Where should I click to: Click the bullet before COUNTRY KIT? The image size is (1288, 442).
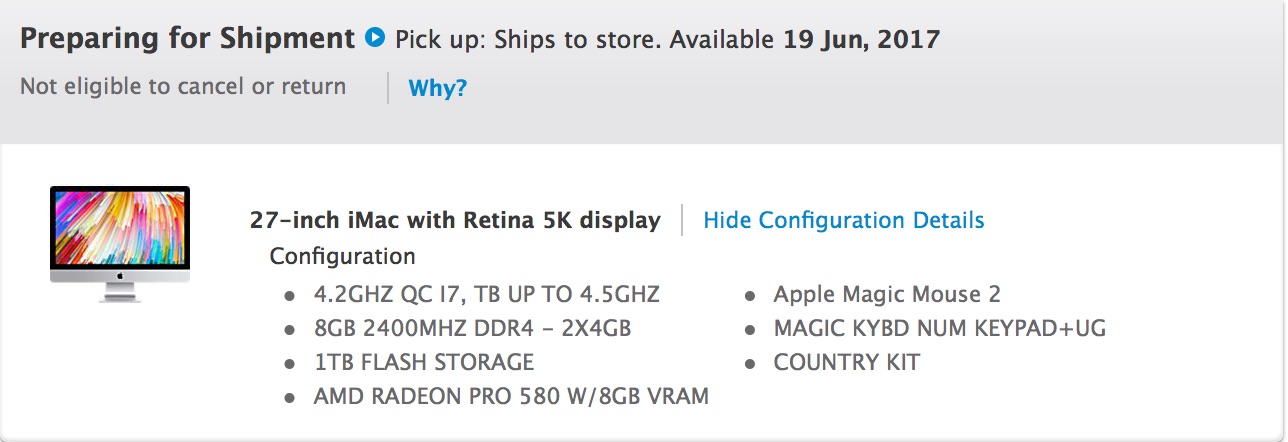point(750,363)
